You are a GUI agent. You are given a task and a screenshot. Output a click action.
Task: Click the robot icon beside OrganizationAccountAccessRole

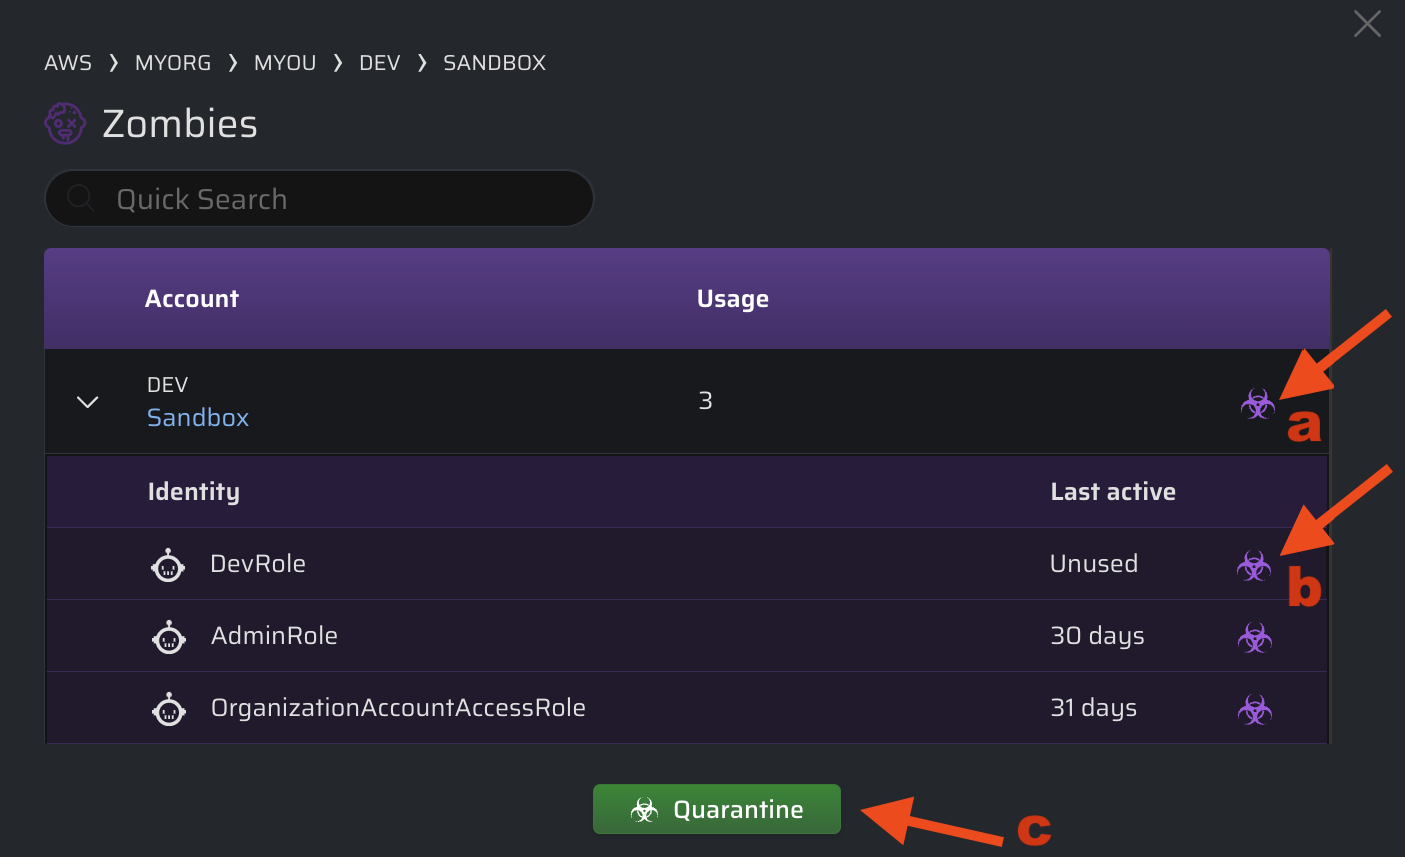point(168,708)
